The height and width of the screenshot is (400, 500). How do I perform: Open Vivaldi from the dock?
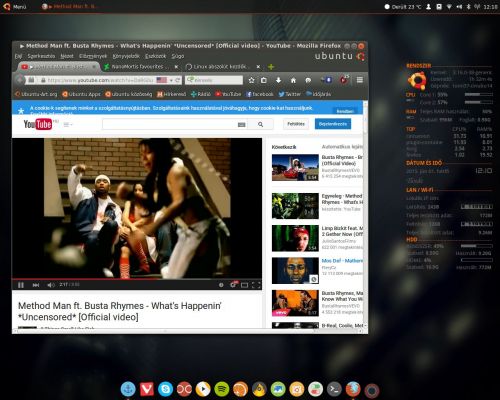(x=147, y=389)
